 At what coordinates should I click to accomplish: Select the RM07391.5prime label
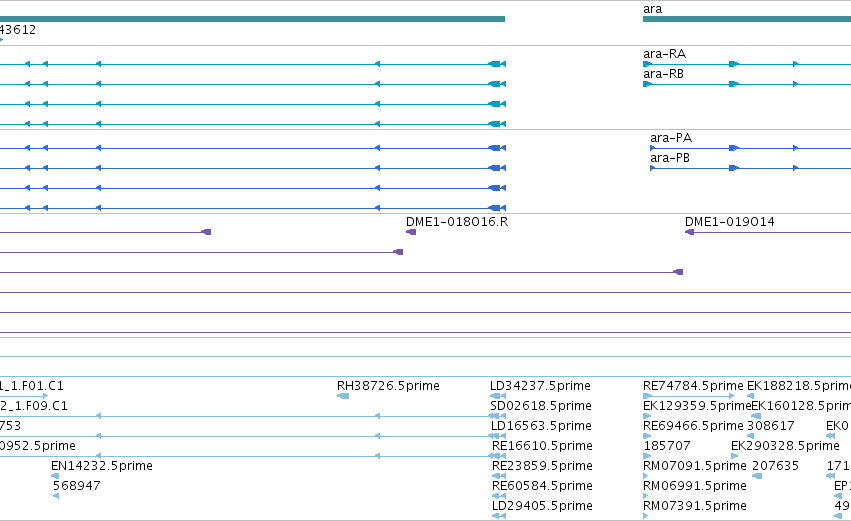(695, 506)
